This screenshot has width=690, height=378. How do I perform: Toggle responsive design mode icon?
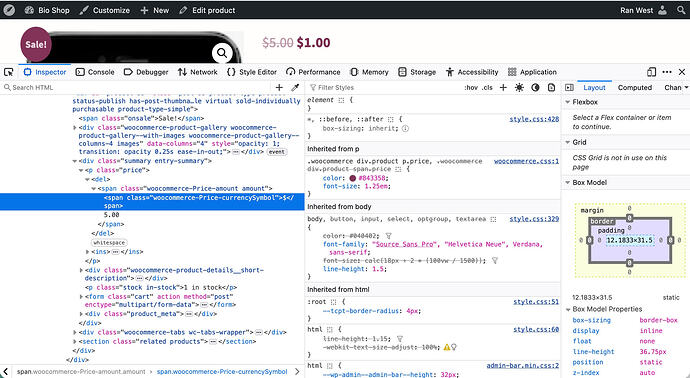pos(652,72)
